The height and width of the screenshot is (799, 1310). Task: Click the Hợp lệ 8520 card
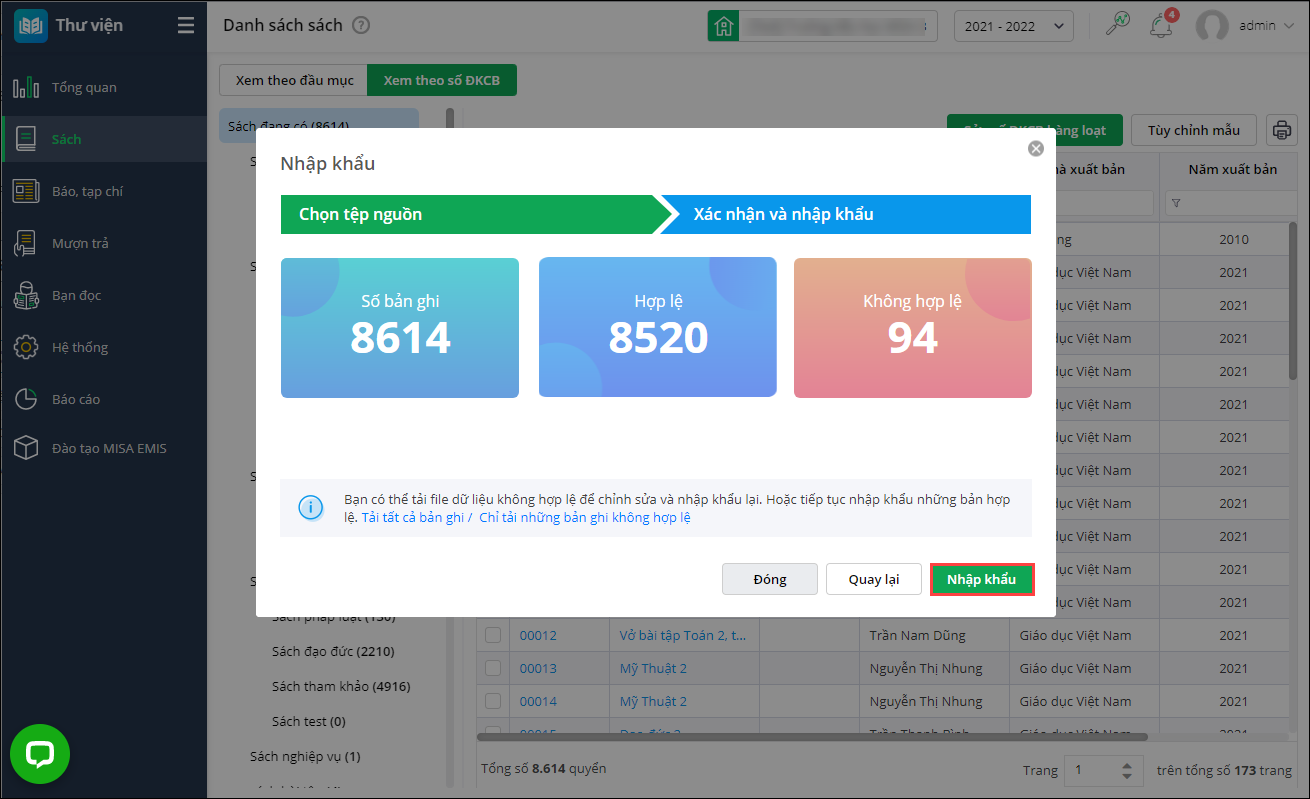(x=658, y=328)
